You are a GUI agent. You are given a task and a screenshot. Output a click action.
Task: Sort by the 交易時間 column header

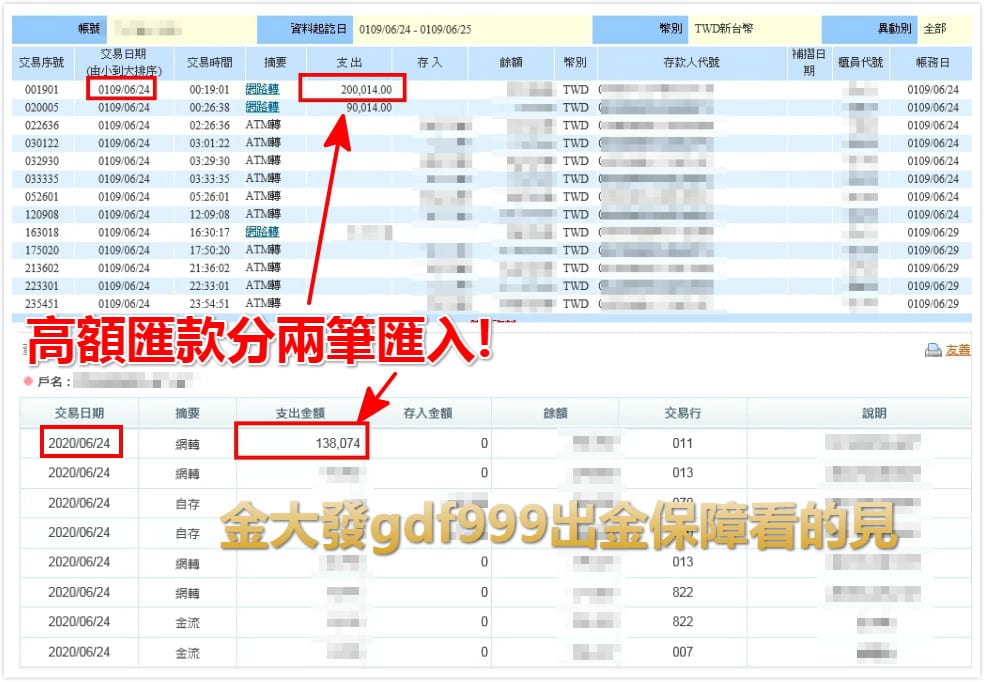(207, 62)
